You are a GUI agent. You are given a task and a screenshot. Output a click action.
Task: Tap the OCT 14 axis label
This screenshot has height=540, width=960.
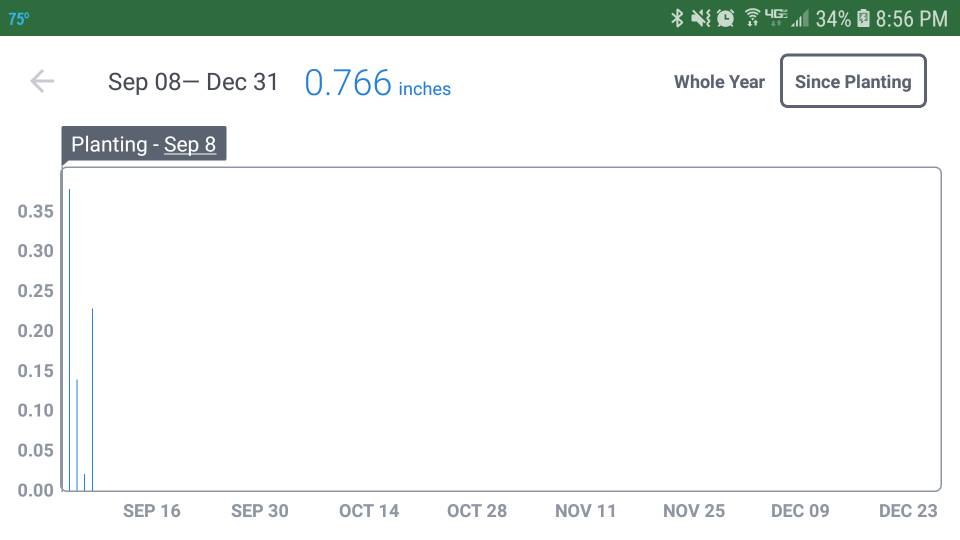(x=369, y=511)
